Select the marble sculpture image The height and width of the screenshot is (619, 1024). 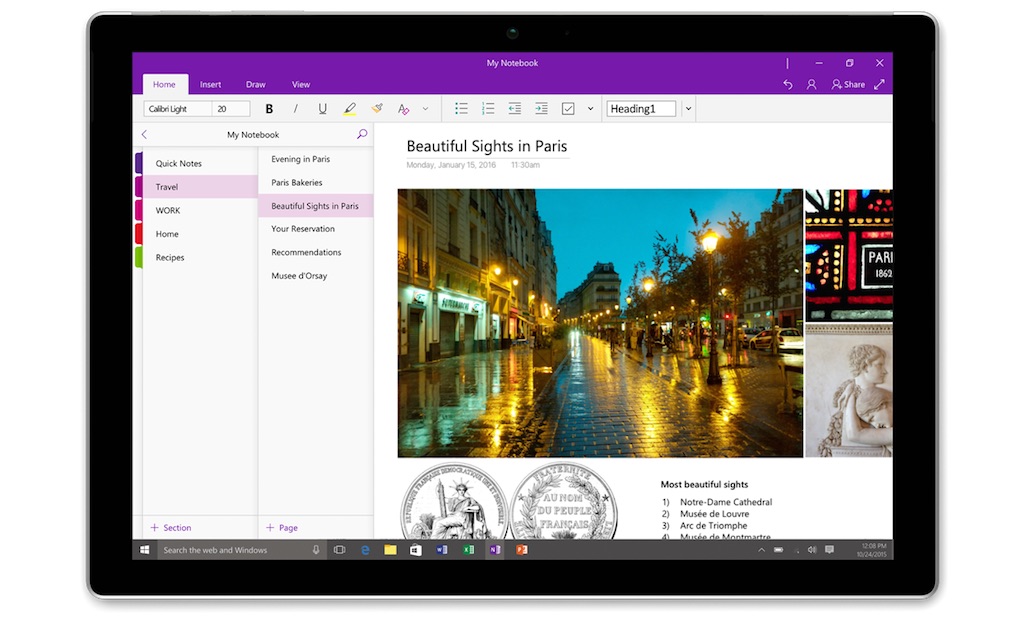tap(848, 390)
